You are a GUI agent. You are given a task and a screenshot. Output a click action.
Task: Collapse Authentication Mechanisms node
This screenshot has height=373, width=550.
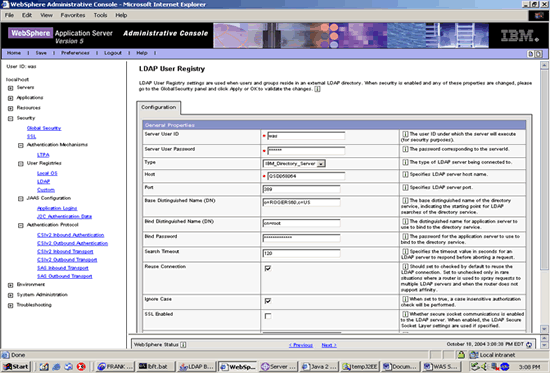[x=21, y=145]
